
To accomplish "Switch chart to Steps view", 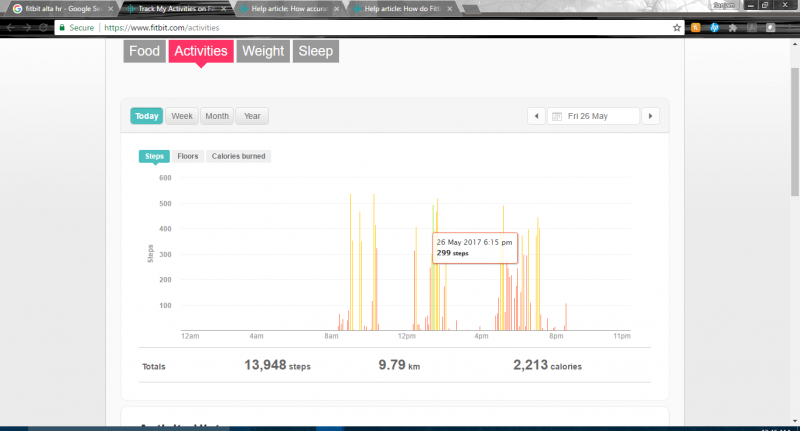I will click(x=154, y=156).
